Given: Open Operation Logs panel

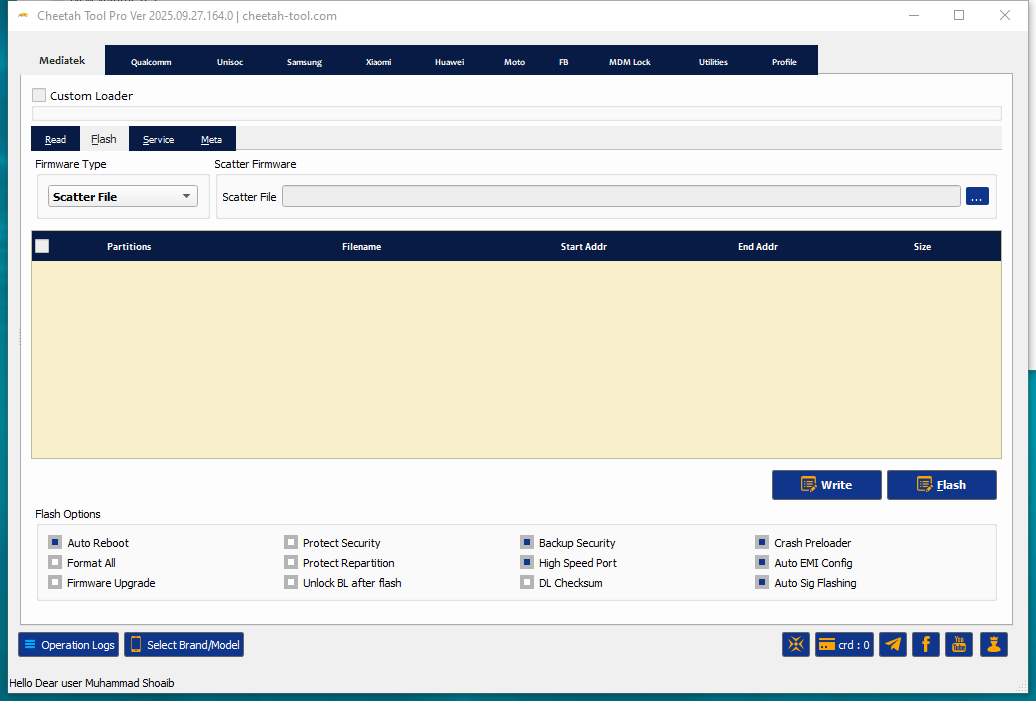Looking at the screenshot, I should tap(68, 645).
